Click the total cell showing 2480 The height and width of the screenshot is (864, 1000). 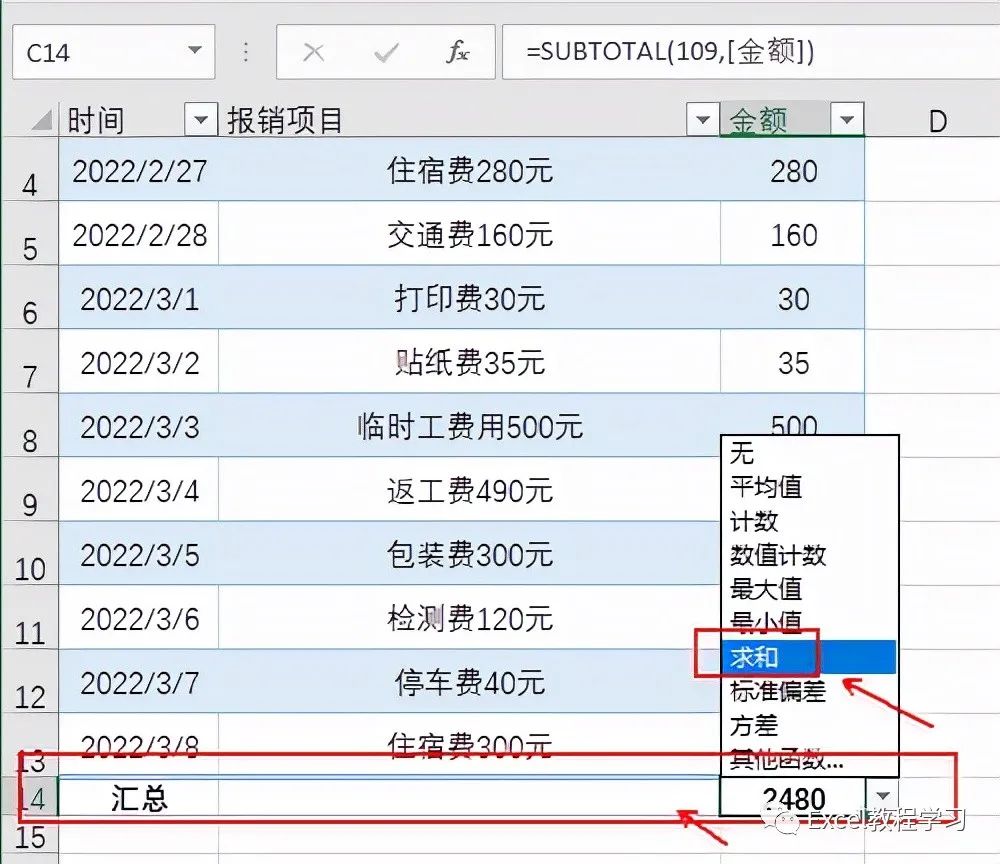coord(793,796)
